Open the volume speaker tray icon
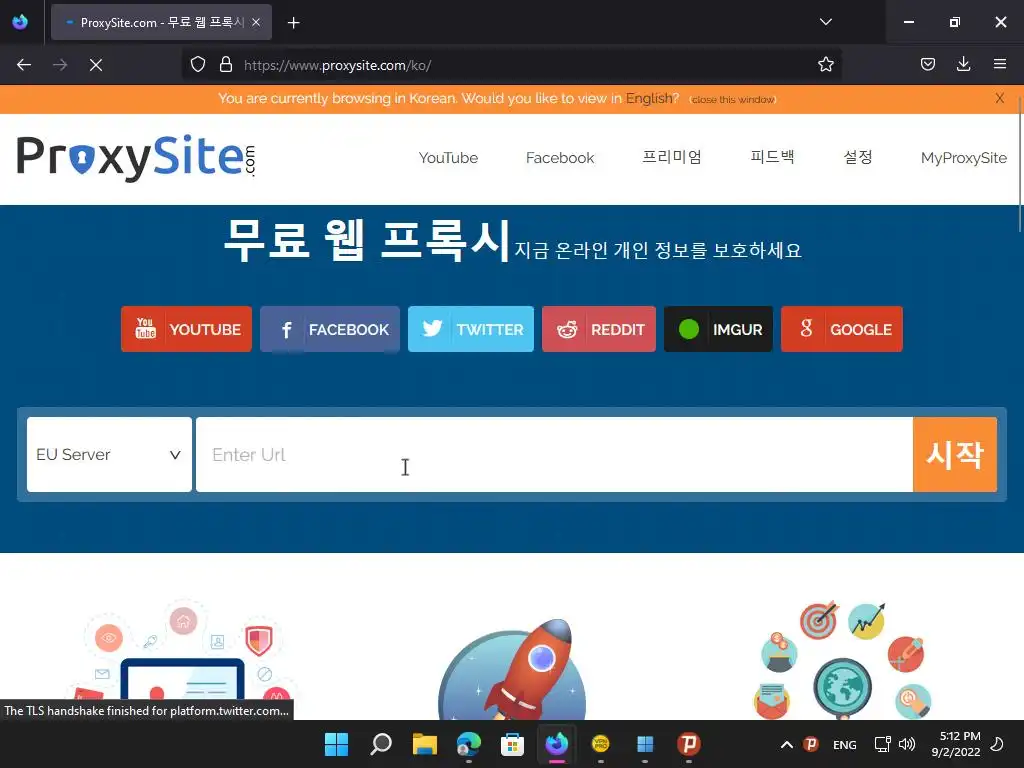Screen dimensions: 1024x768 (x=906, y=744)
